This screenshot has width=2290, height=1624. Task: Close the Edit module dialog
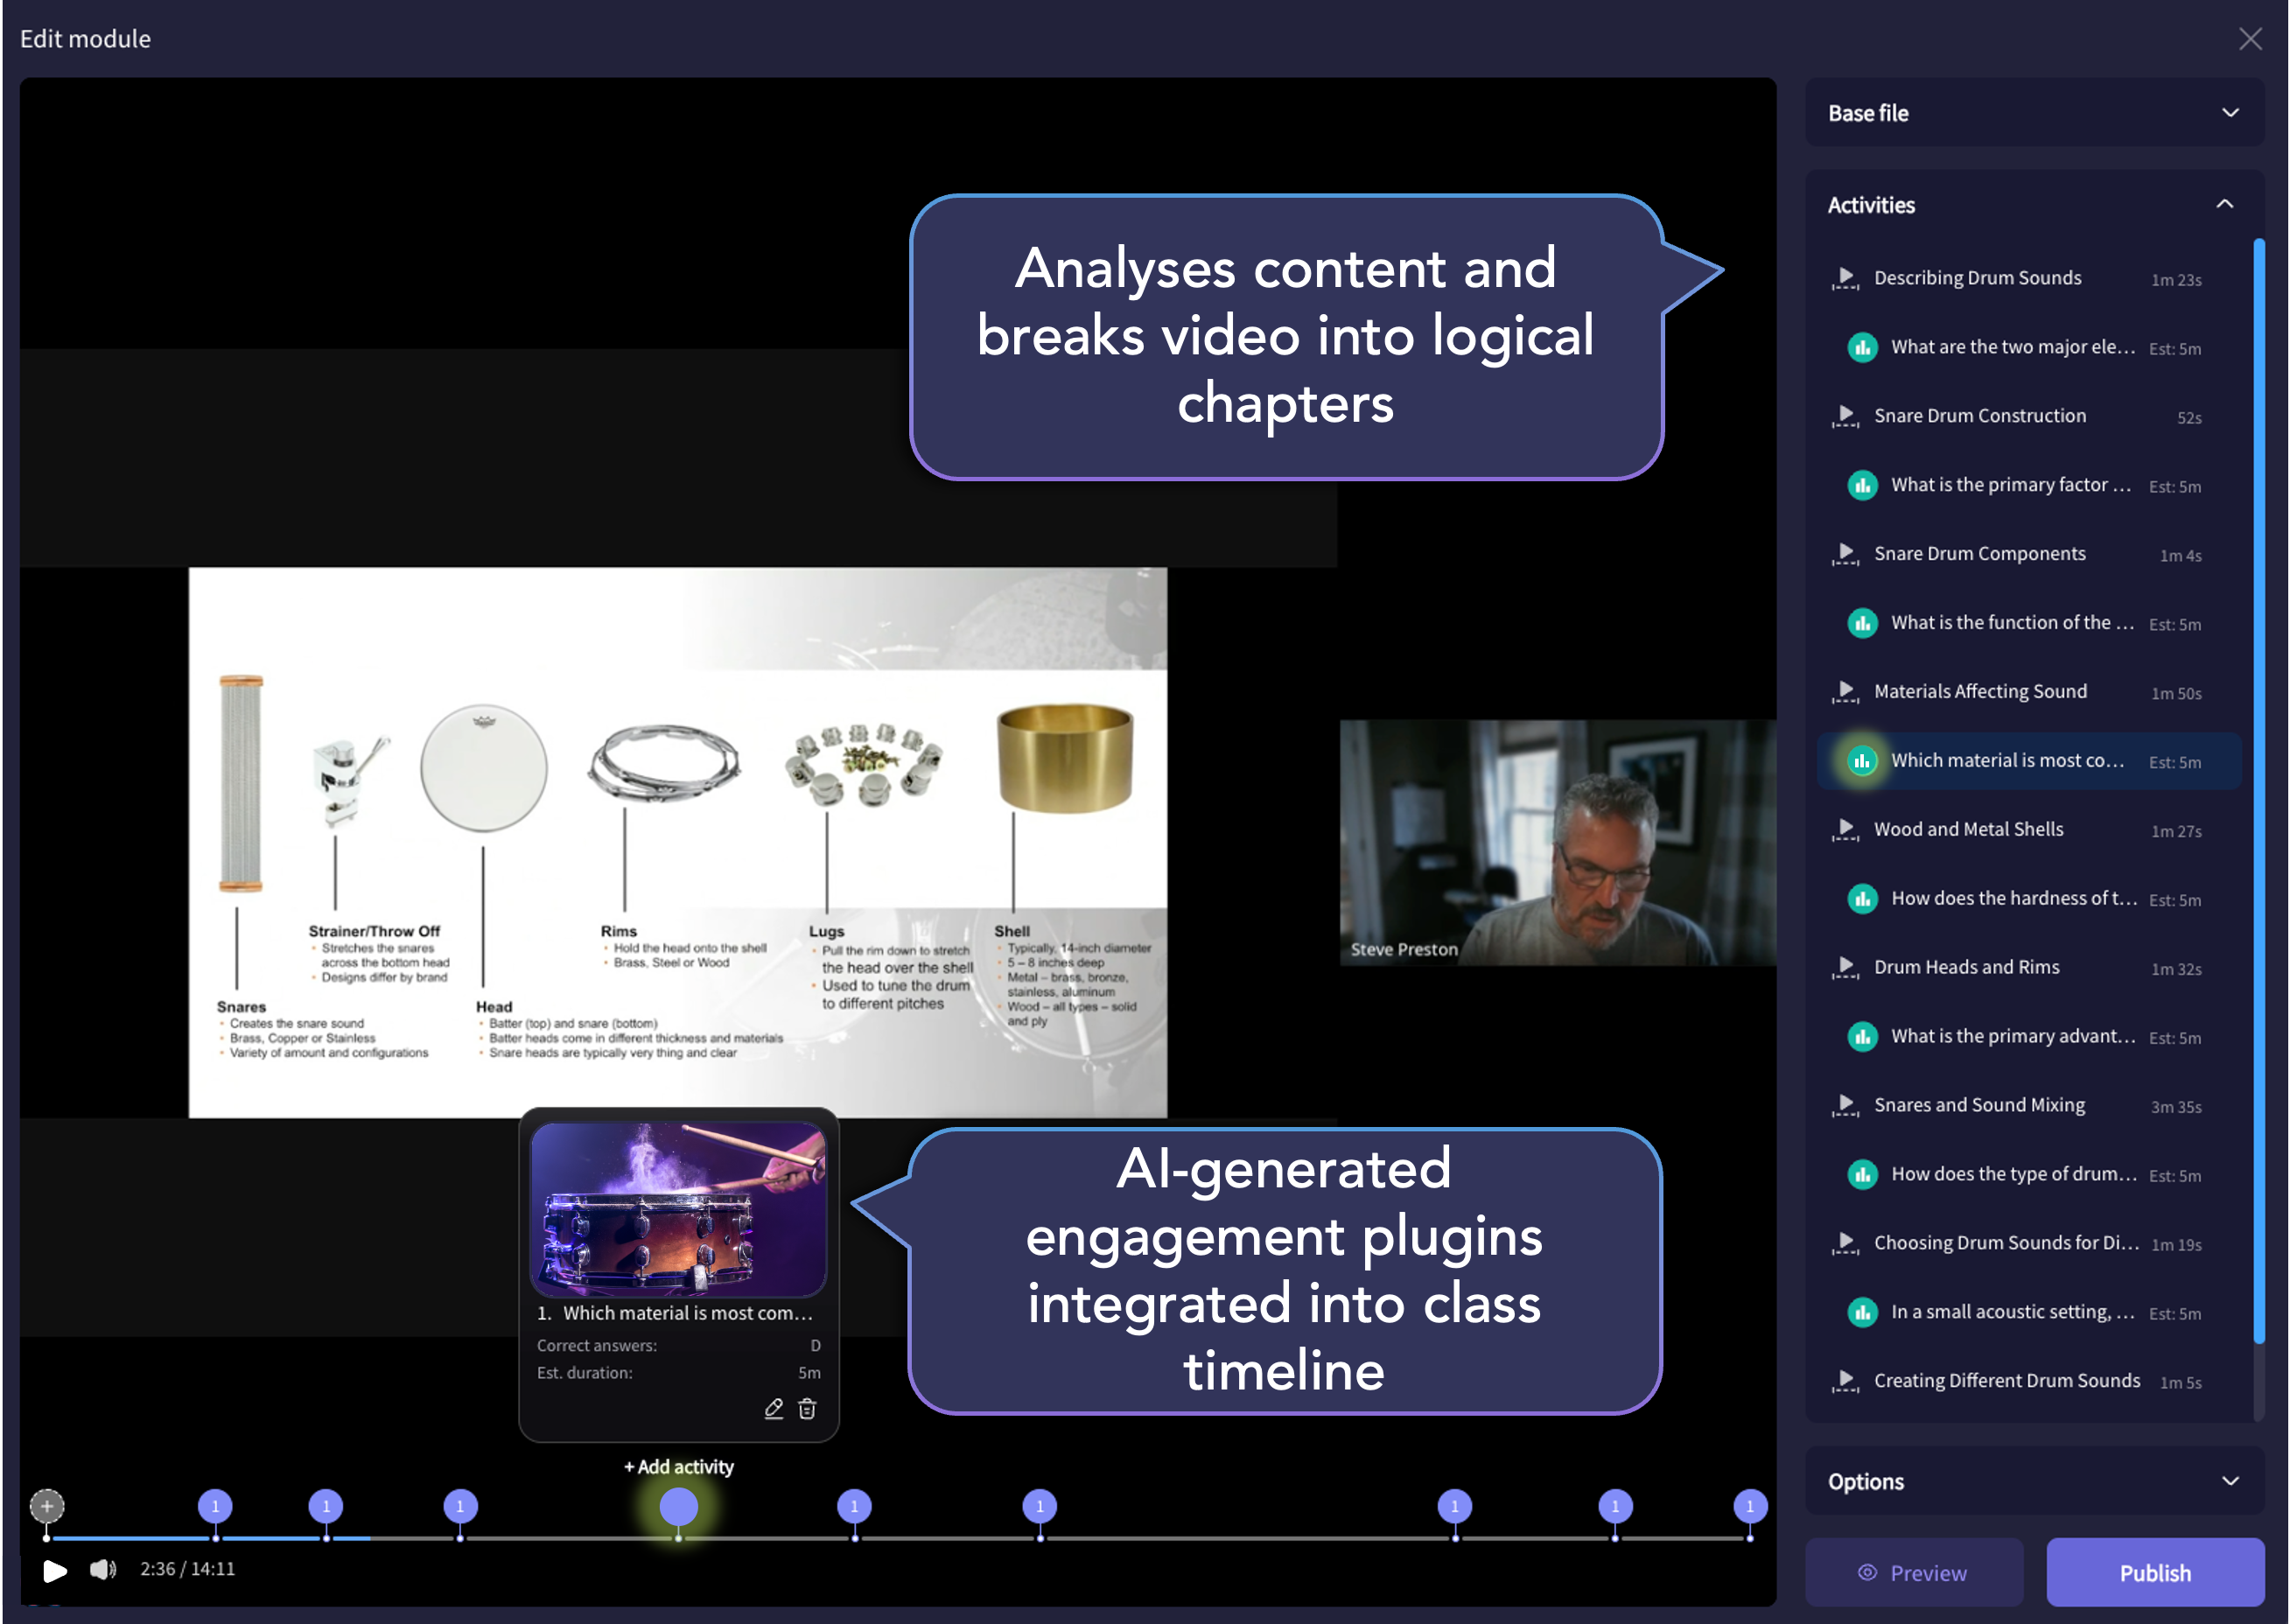coord(2251,39)
